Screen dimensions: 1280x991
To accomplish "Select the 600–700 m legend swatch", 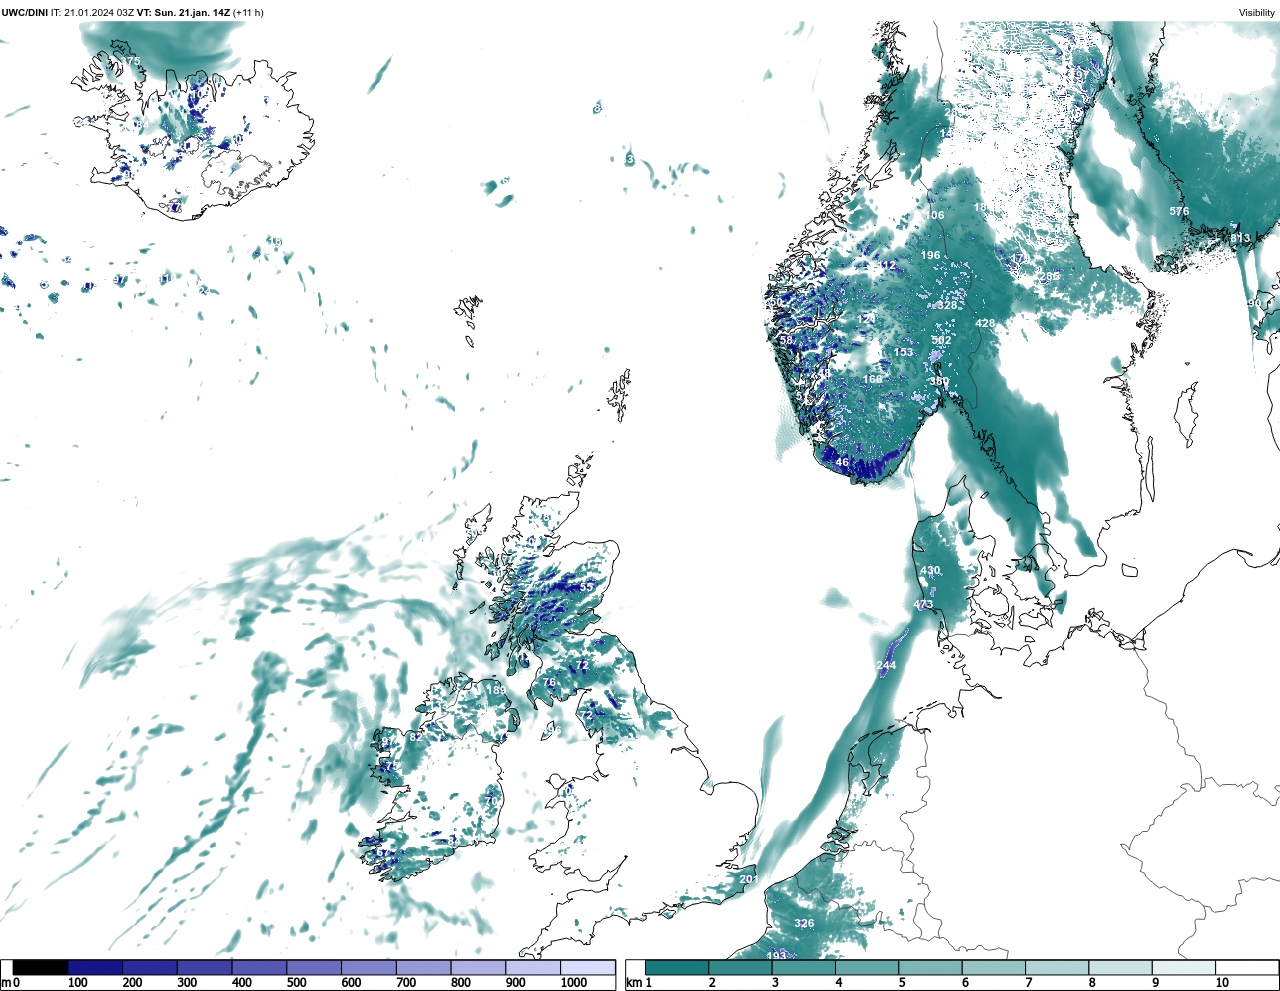I will (x=369, y=967).
